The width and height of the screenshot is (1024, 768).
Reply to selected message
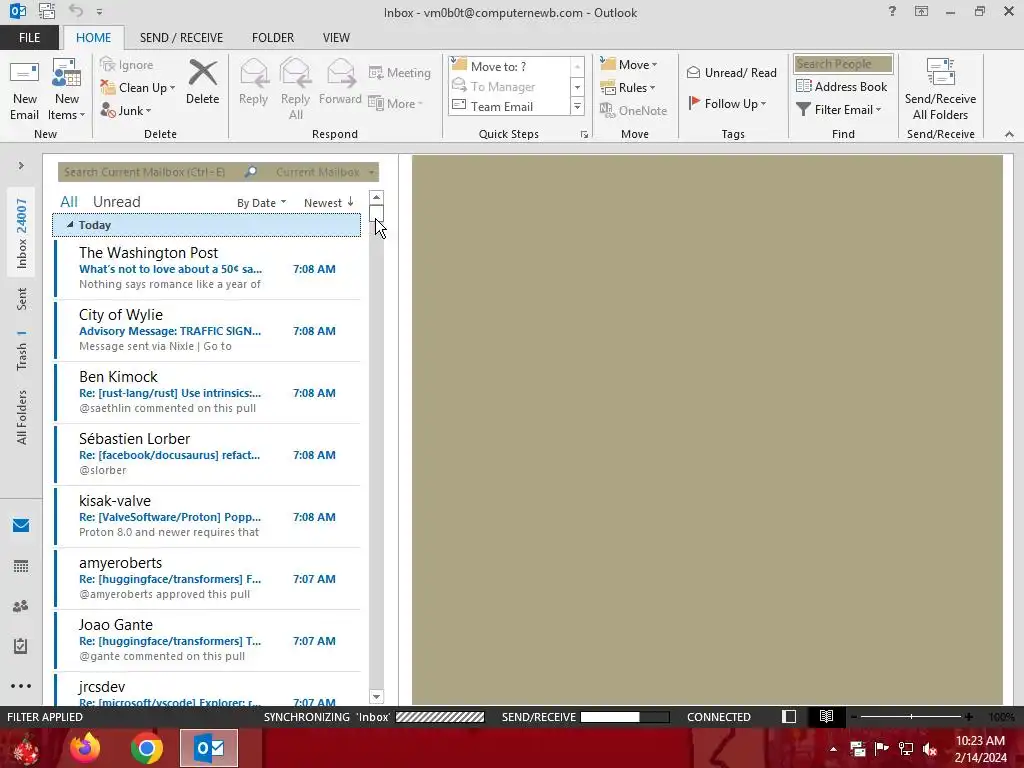tap(253, 82)
